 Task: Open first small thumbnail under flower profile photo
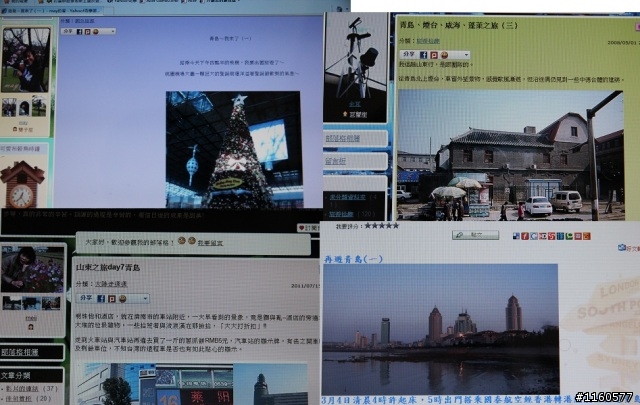point(11,303)
